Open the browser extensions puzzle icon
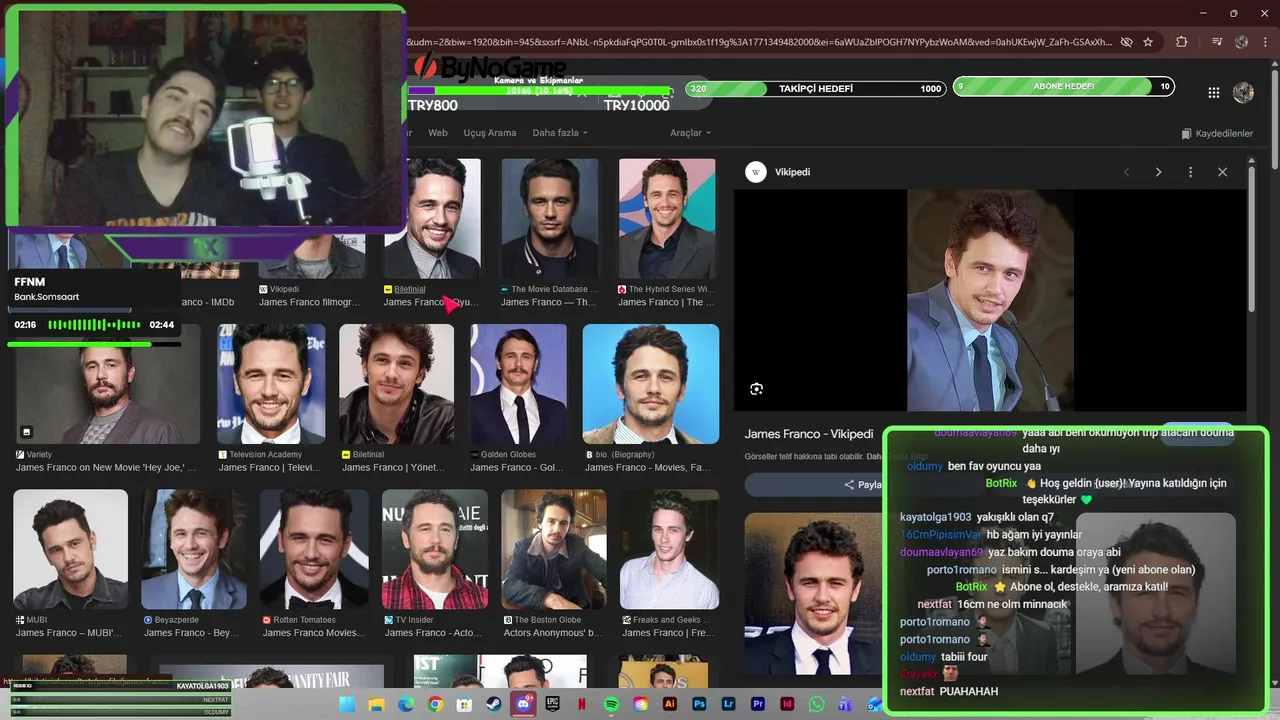 [1181, 42]
